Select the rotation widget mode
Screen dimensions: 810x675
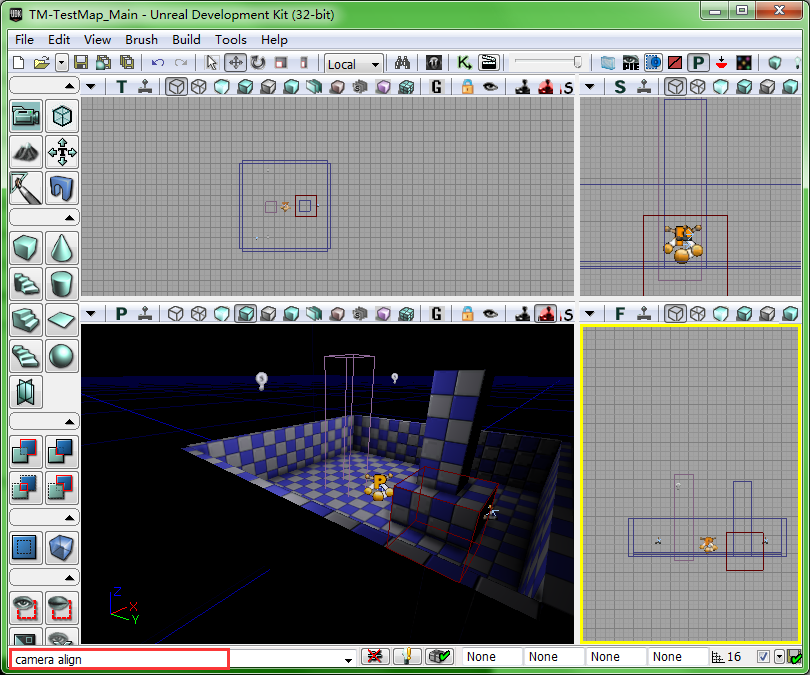(x=258, y=63)
